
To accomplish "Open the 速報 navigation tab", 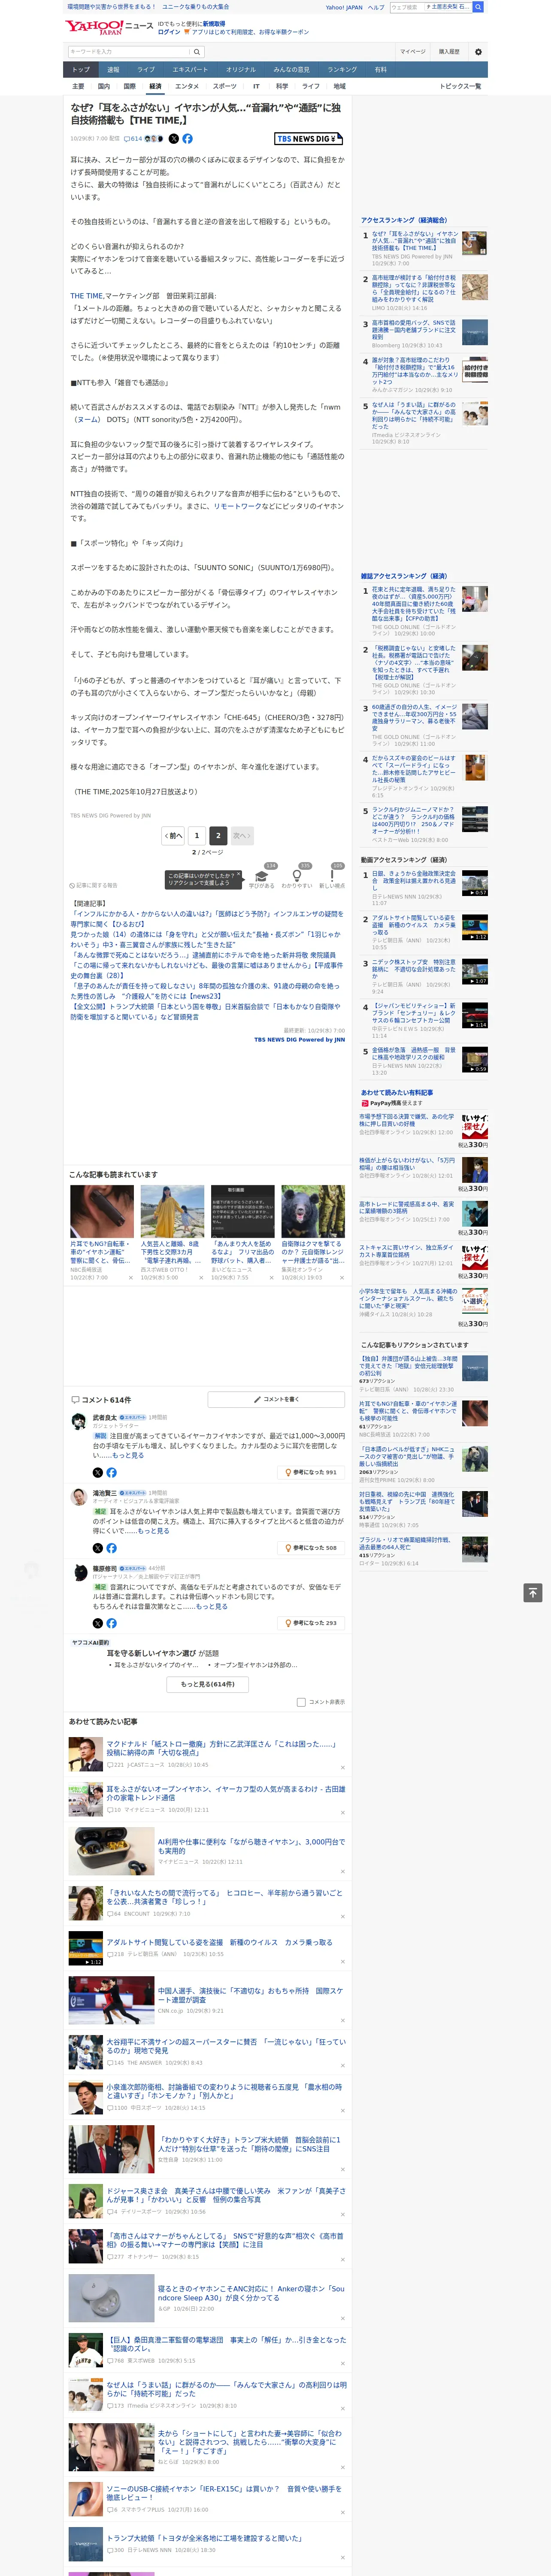I will pos(113,70).
